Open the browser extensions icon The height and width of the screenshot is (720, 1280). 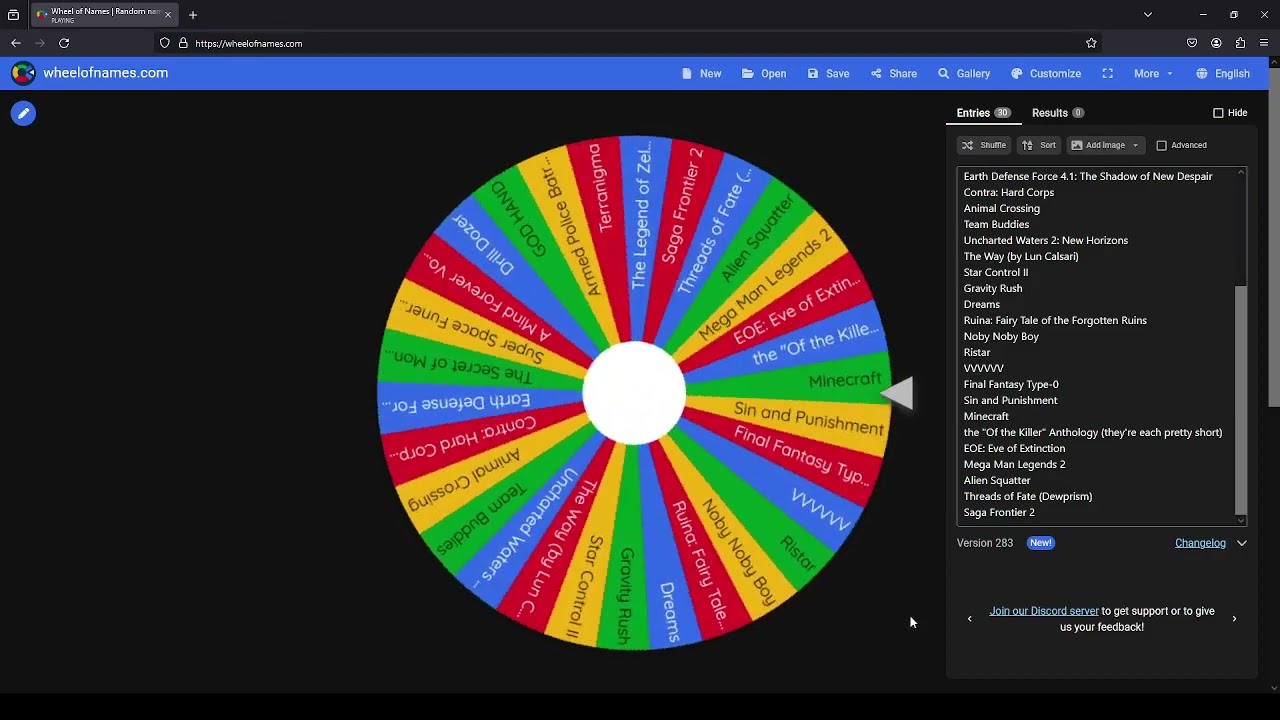coord(1240,43)
